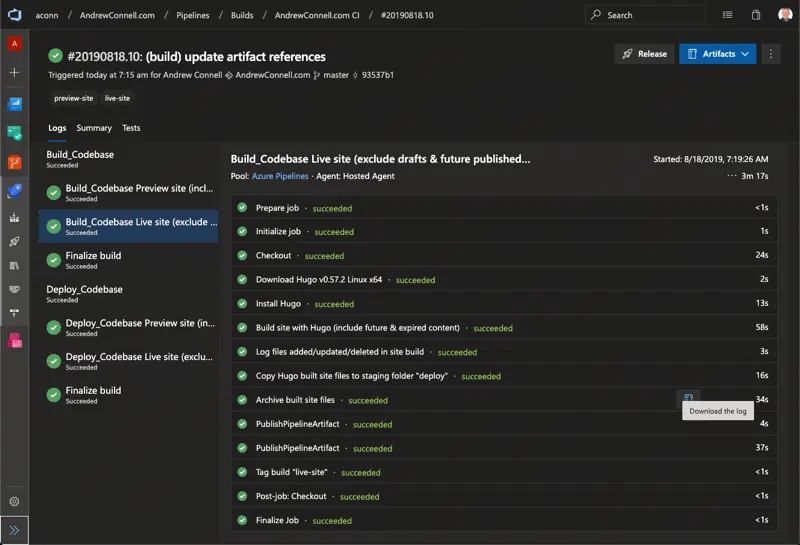Viewport: 800px width, 545px height.
Task: Select Build_Codebase Preview site job
Action: click(129, 192)
